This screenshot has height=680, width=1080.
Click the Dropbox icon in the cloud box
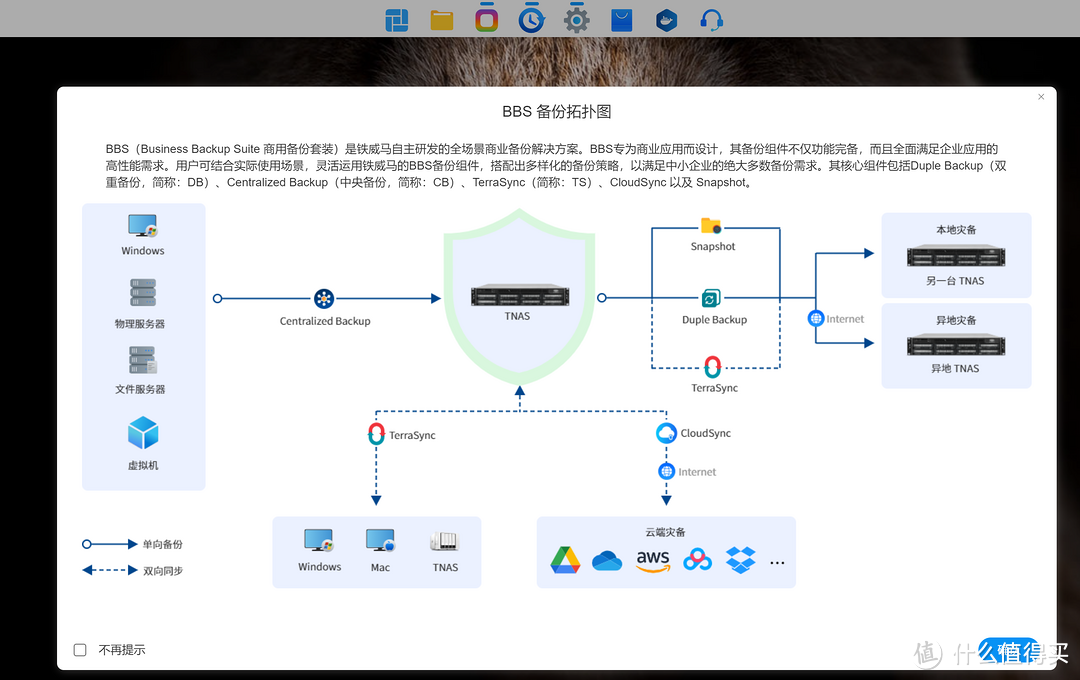point(740,561)
